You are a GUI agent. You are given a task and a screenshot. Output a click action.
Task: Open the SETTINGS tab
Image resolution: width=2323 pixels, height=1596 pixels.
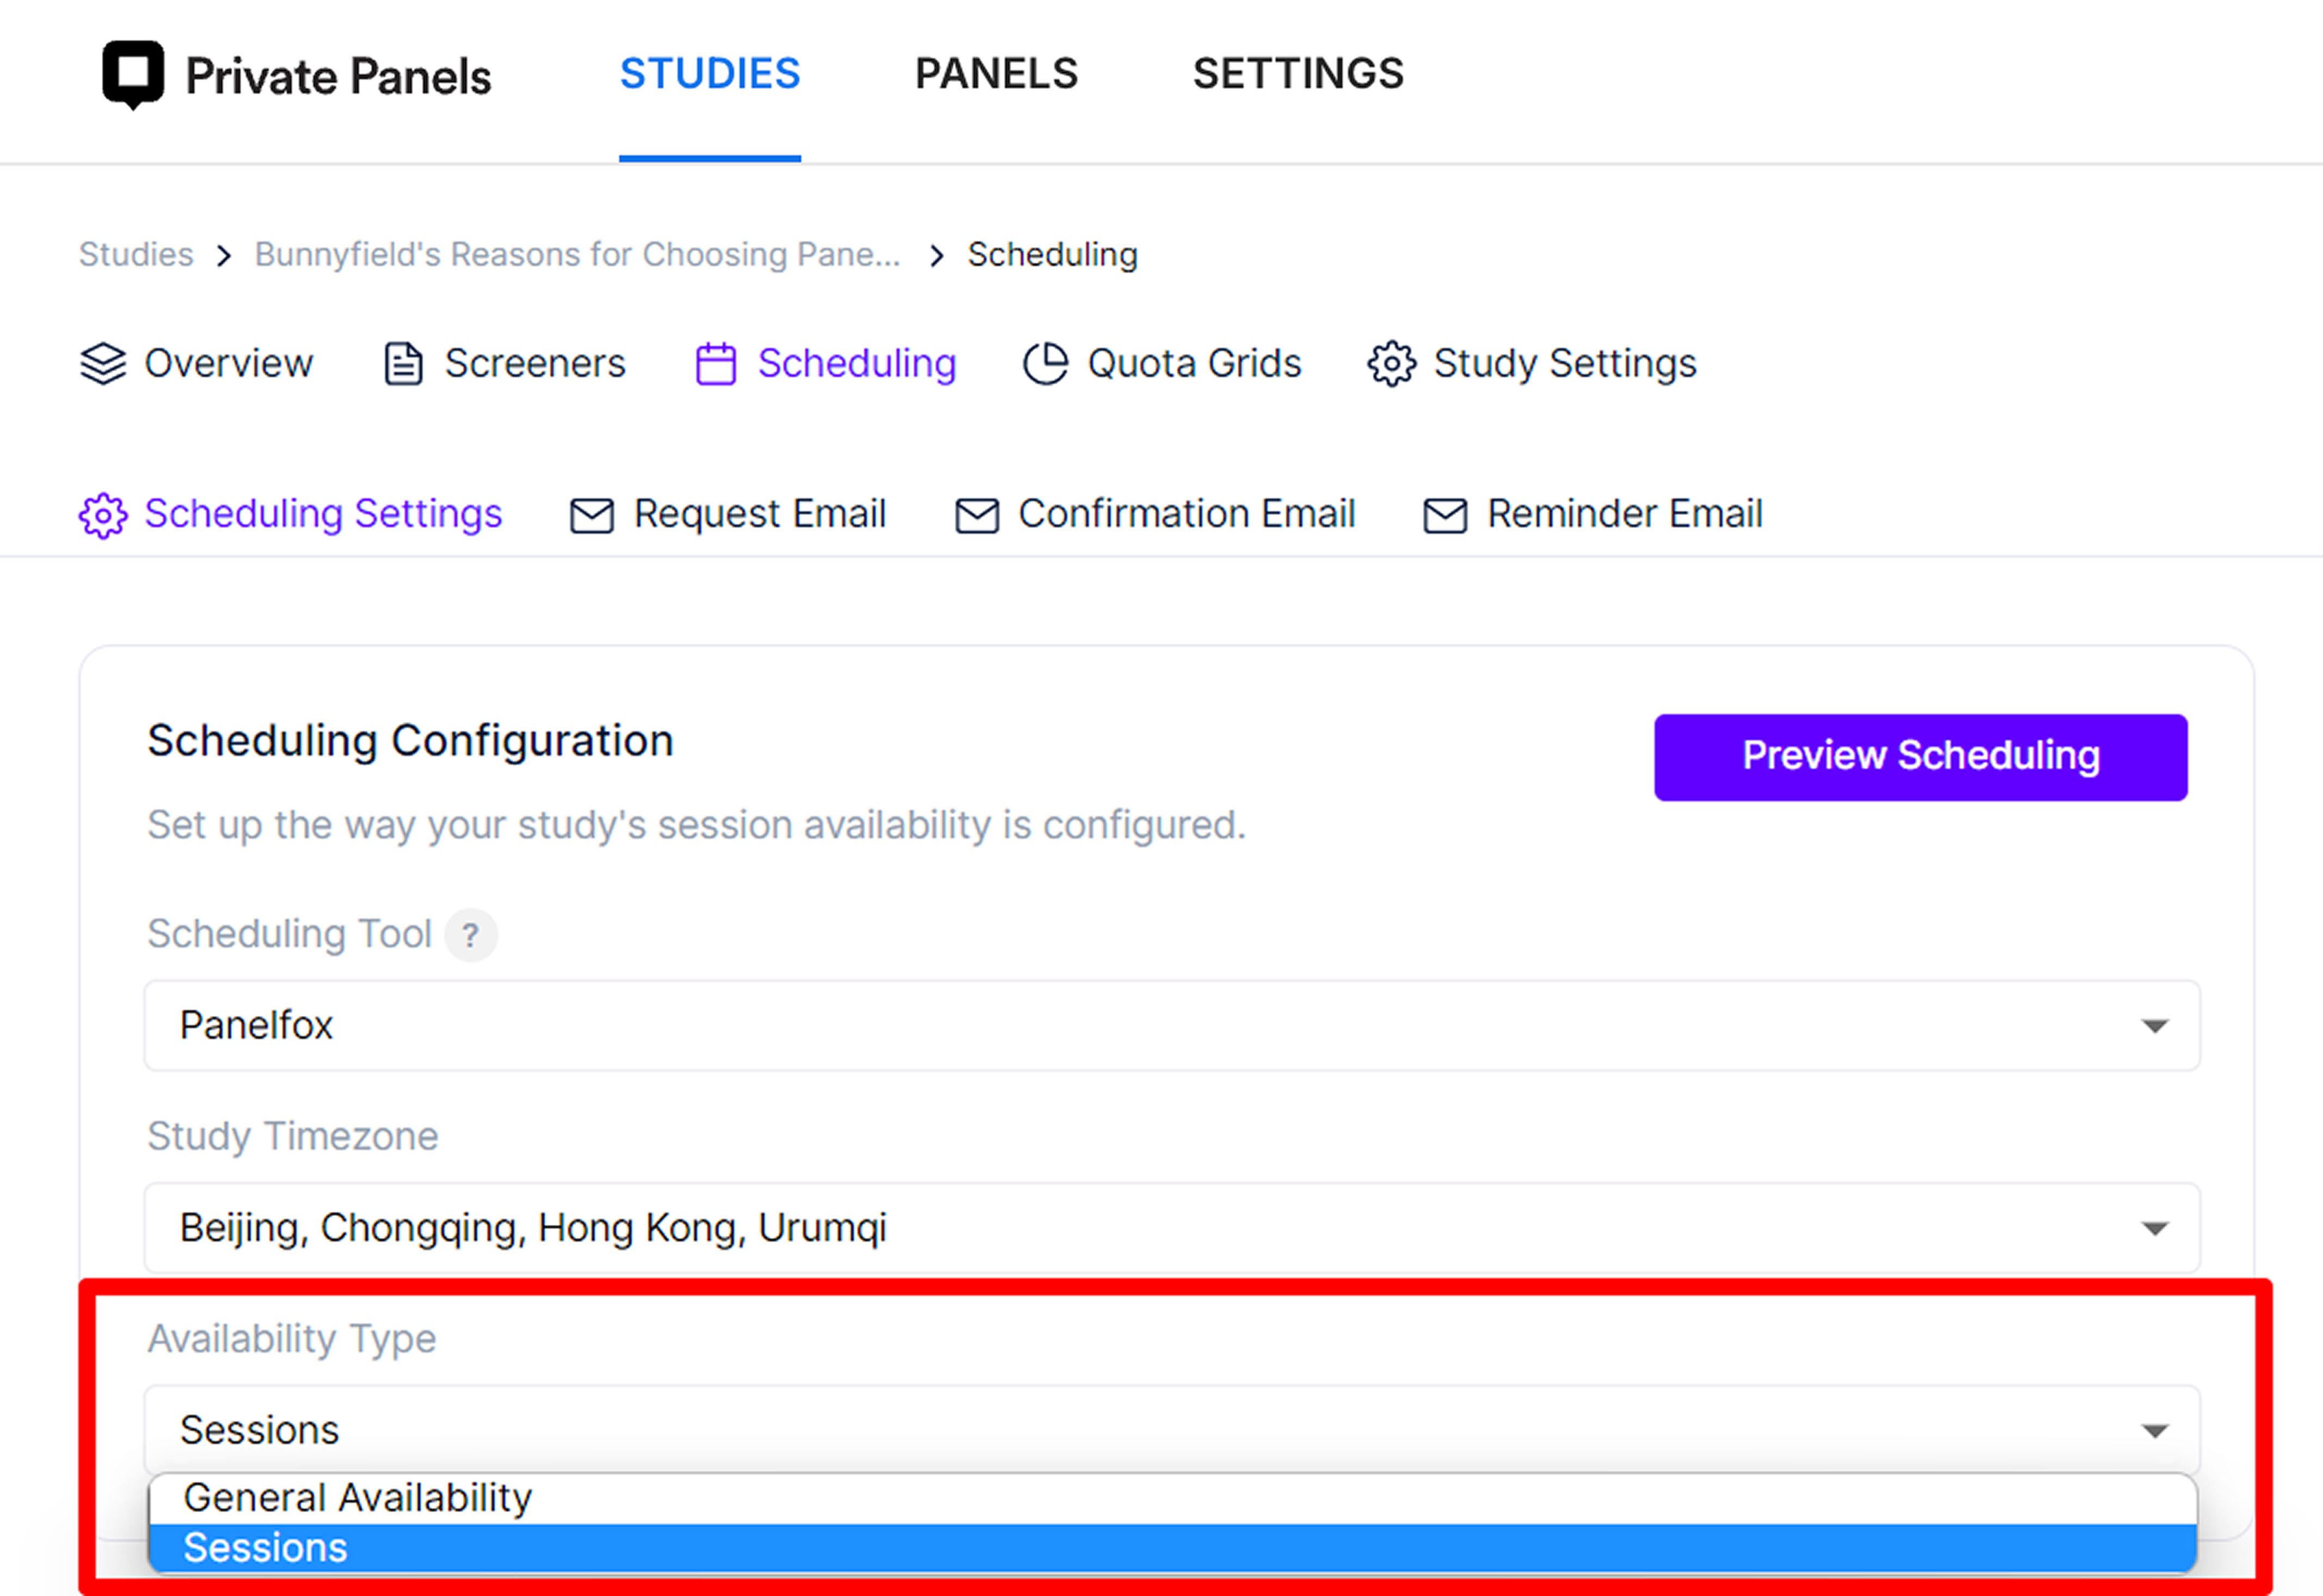coord(1298,74)
